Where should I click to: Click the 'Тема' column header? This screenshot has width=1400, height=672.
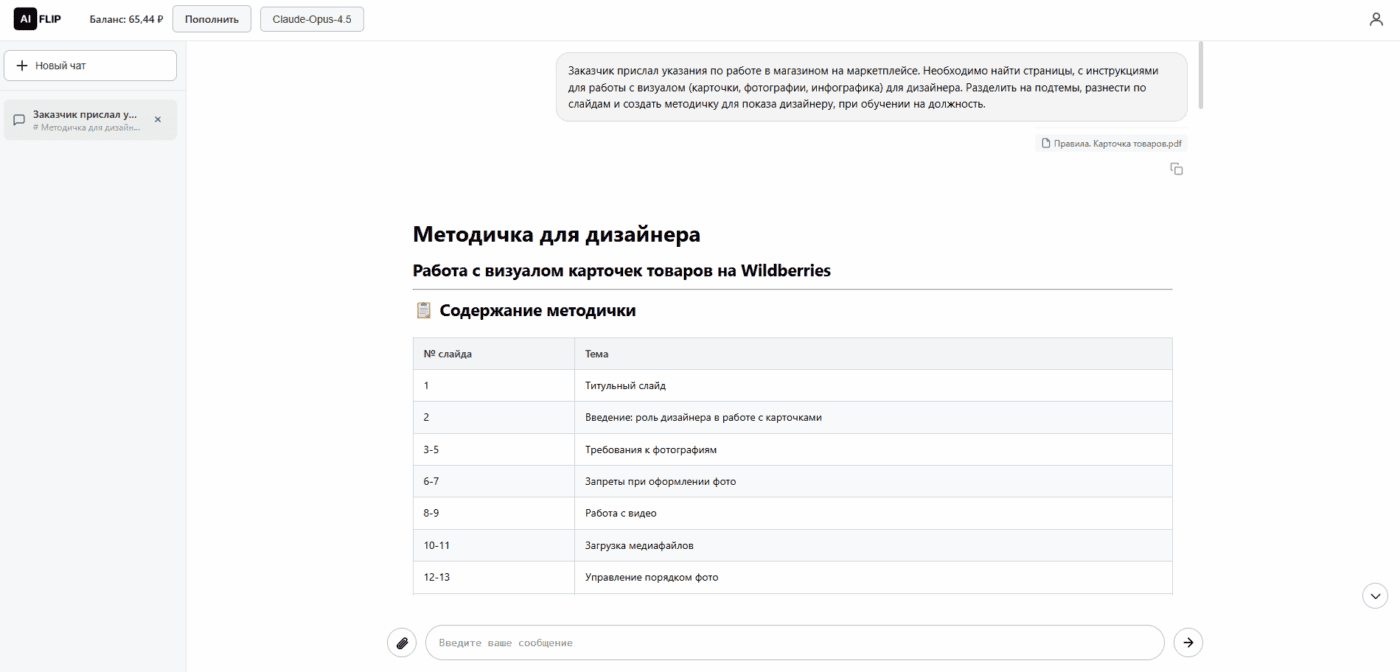click(x=873, y=354)
